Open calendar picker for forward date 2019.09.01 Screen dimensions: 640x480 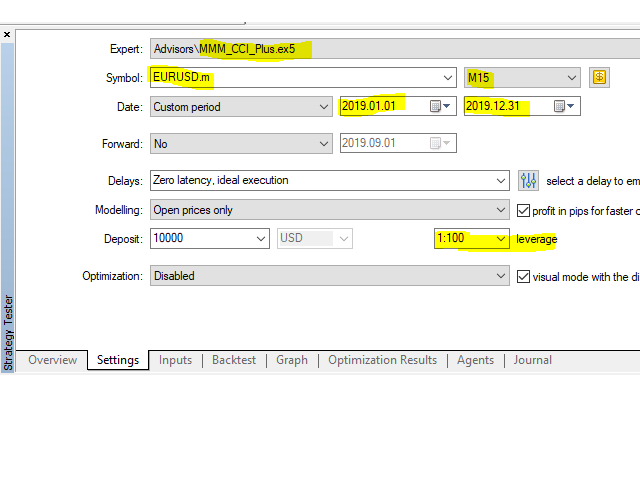[x=440, y=143]
